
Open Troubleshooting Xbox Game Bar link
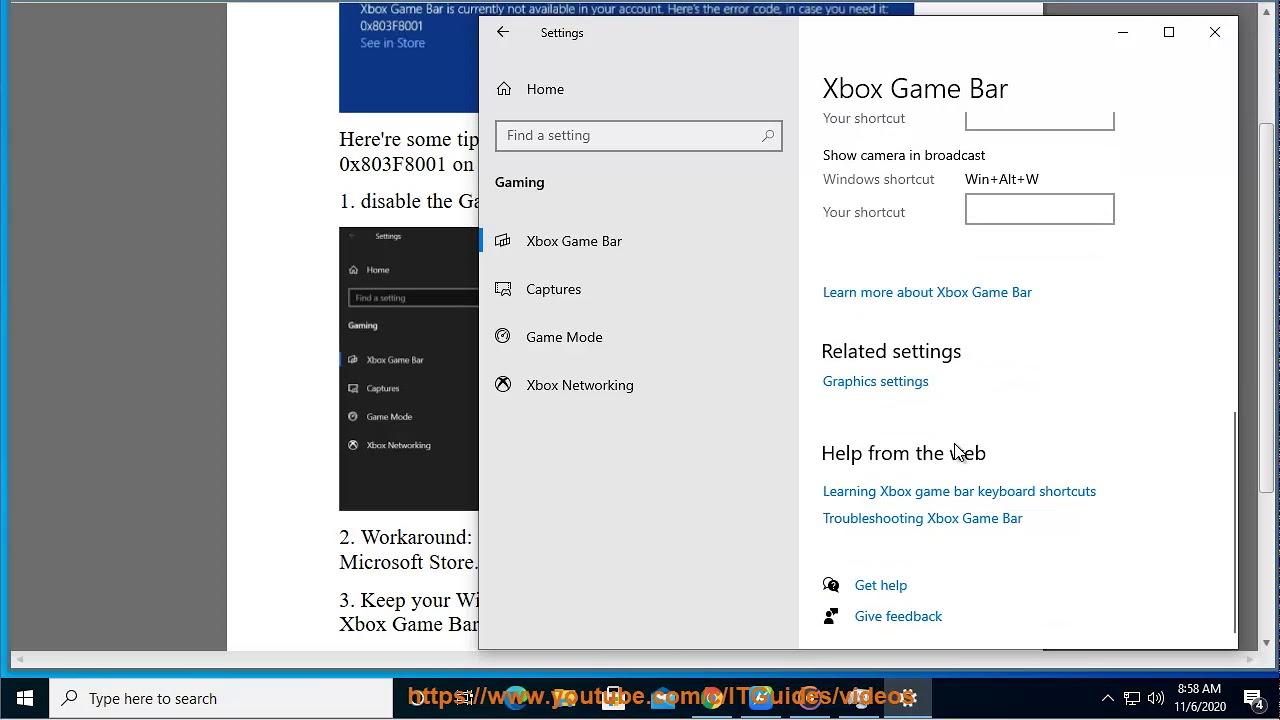922,518
